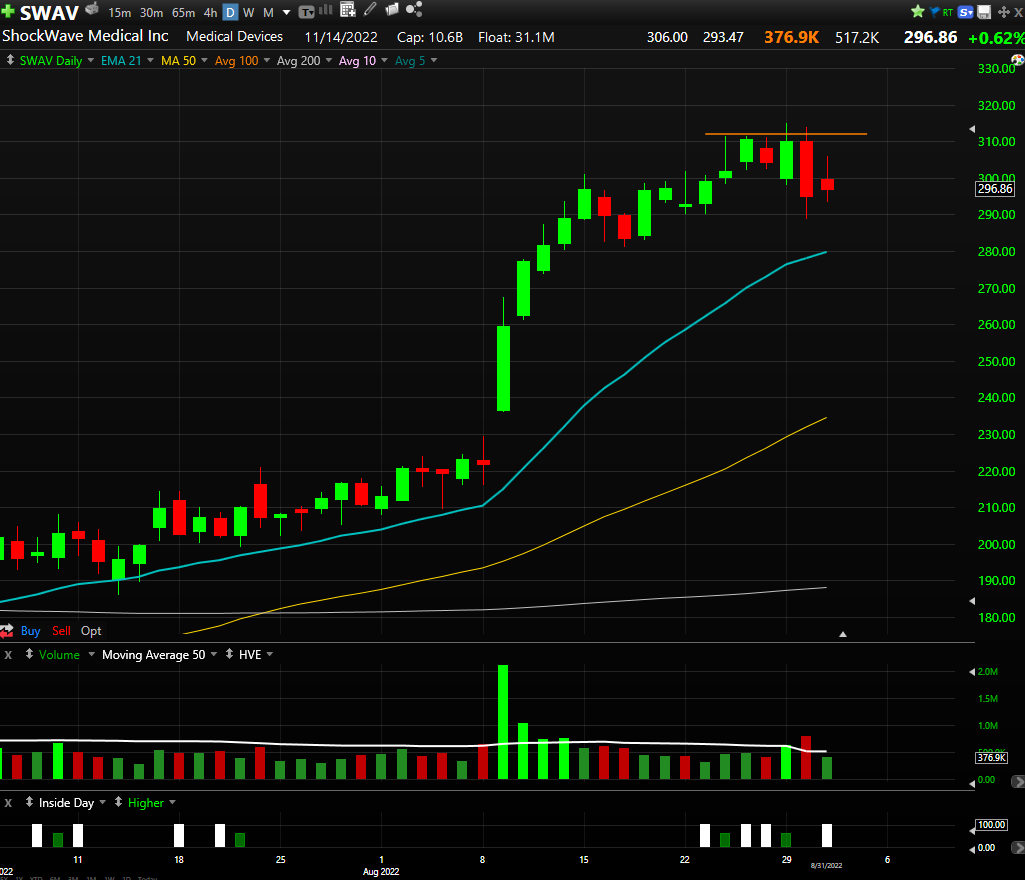Click the right arrow beside volume 0.00

1018,781
